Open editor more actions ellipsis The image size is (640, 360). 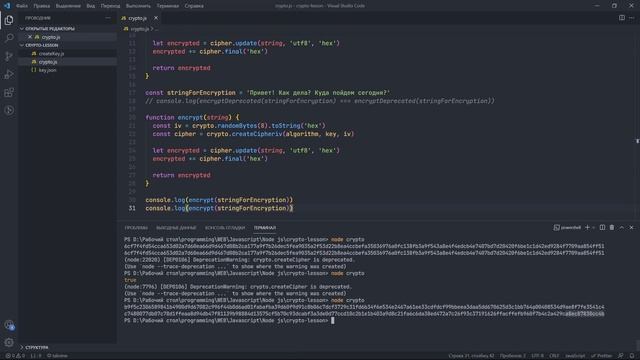click(x=632, y=18)
